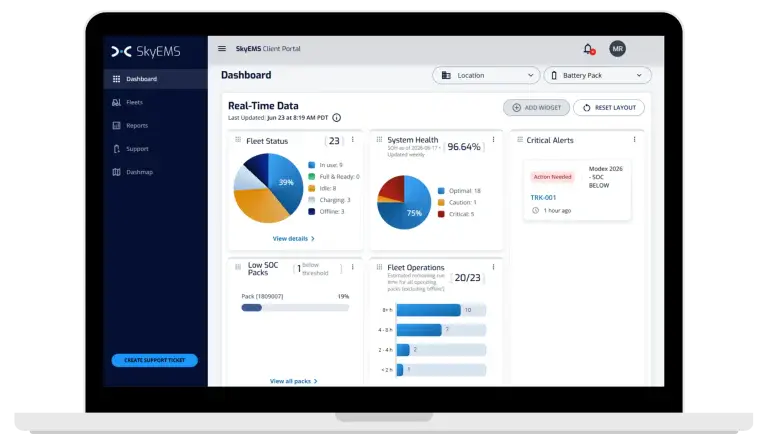
Task: Expand the Location dropdown
Action: click(x=486, y=75)
